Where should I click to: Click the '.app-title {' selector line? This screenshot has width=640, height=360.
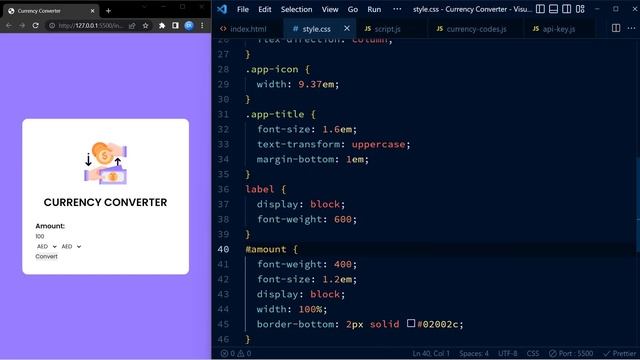click(280, 114)
